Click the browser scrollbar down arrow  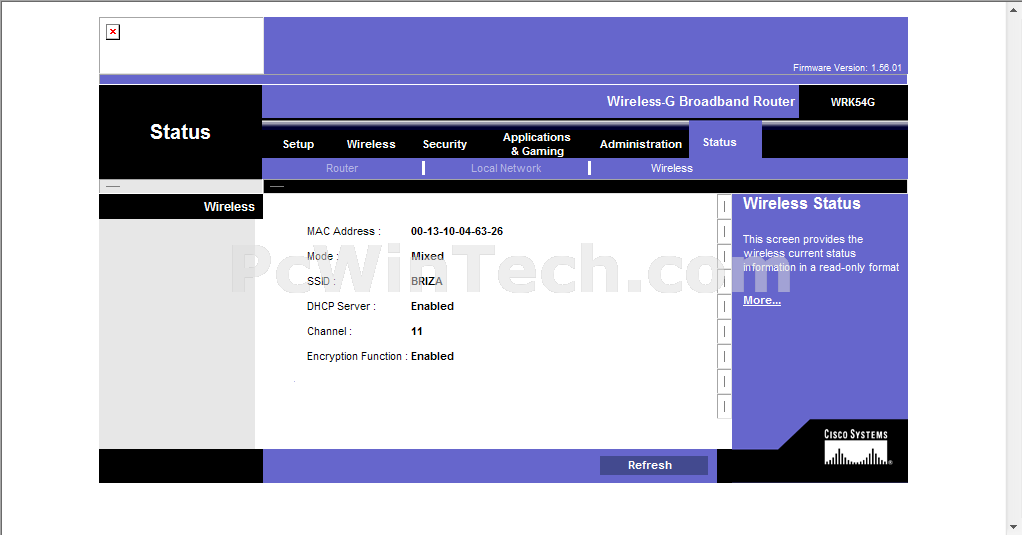1014,527
